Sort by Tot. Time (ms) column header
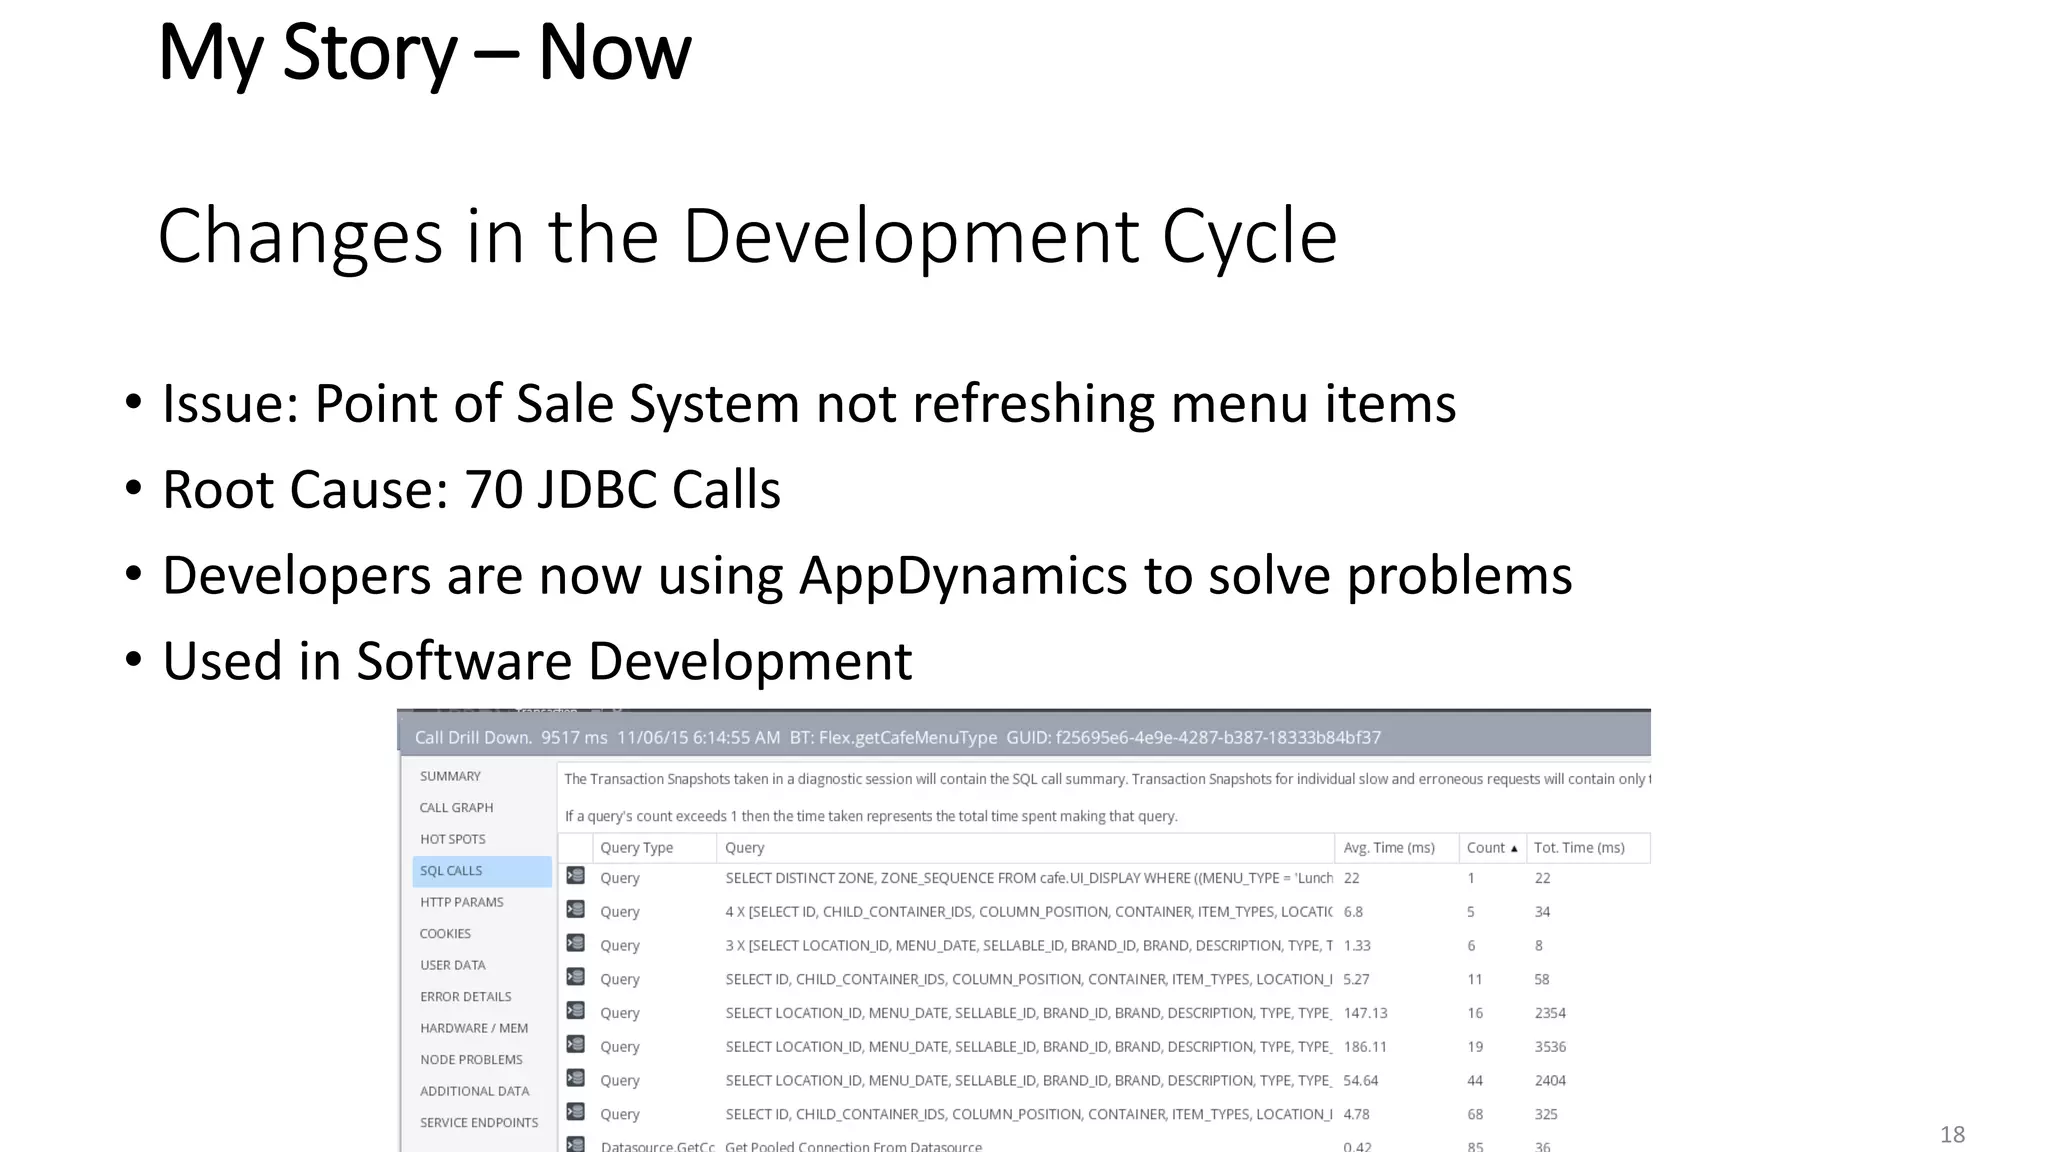2048x1152 pixels. pyautogui.click(x=1588, y=848)
